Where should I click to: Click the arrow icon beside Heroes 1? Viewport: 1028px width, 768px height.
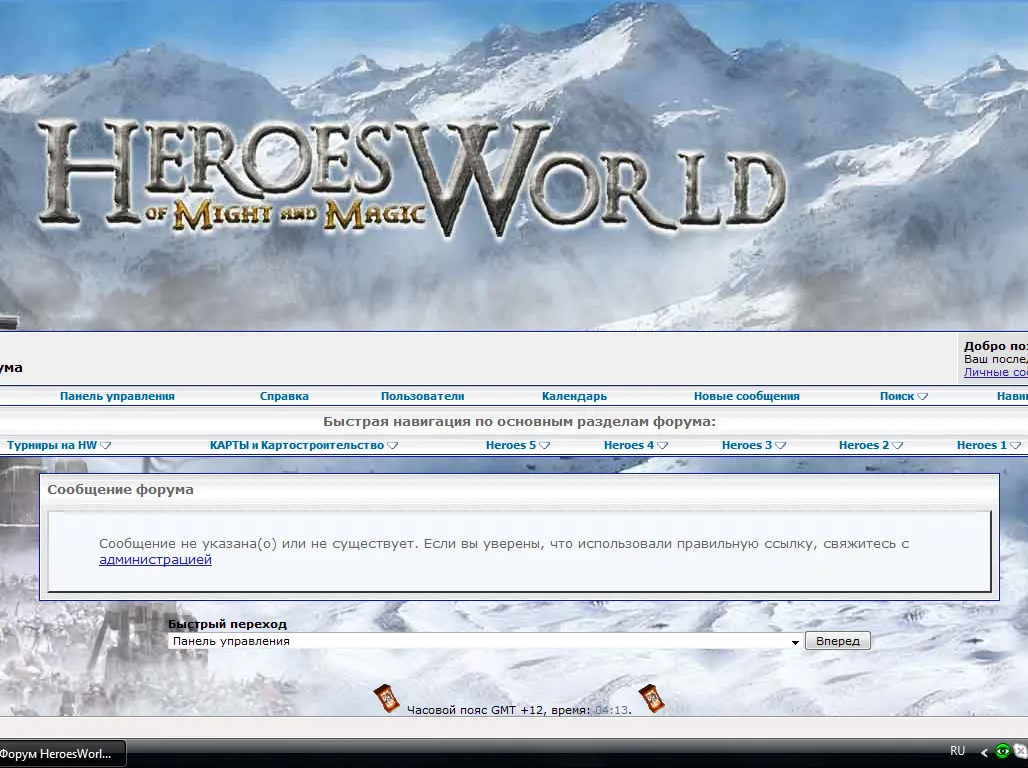pos(1016,445)
